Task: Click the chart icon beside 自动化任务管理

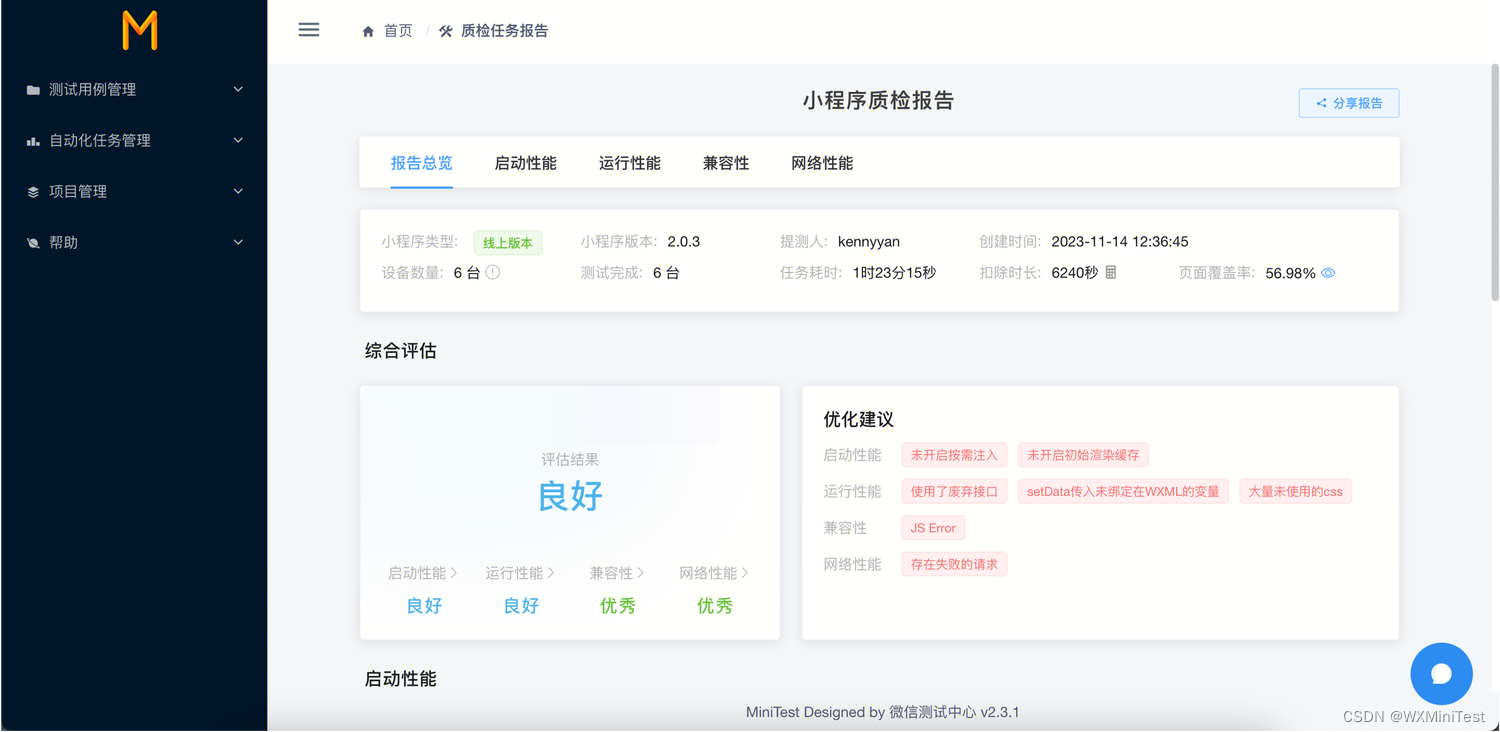Action: 32,140
